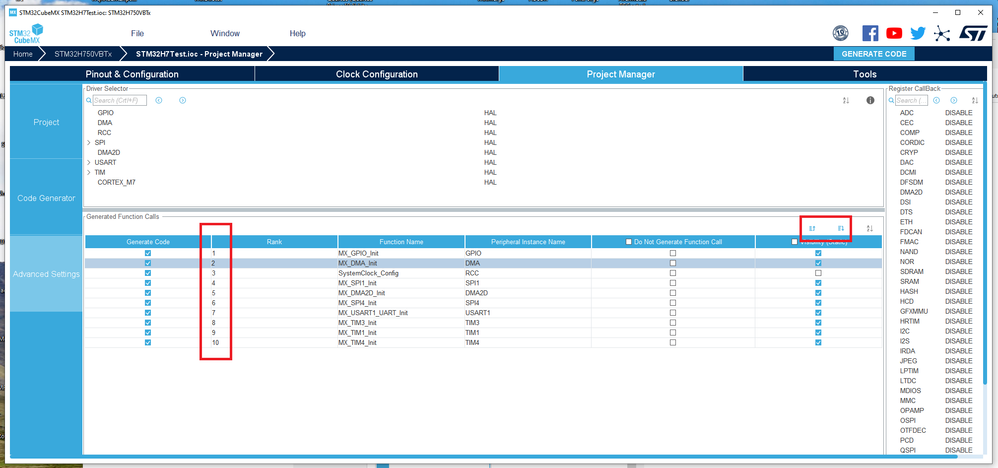This screenshot has height=468, width=998.
Task: Sort the Driver Selector list alphabetically
Action: [846, 101]
